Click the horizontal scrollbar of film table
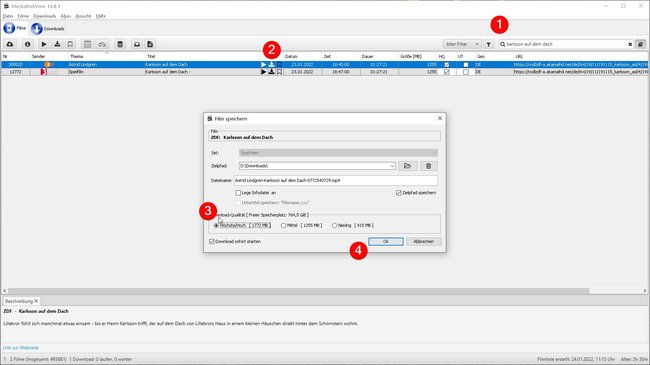Image resolution: width=650 pixels, height=365 pixels. click(298, 291)
